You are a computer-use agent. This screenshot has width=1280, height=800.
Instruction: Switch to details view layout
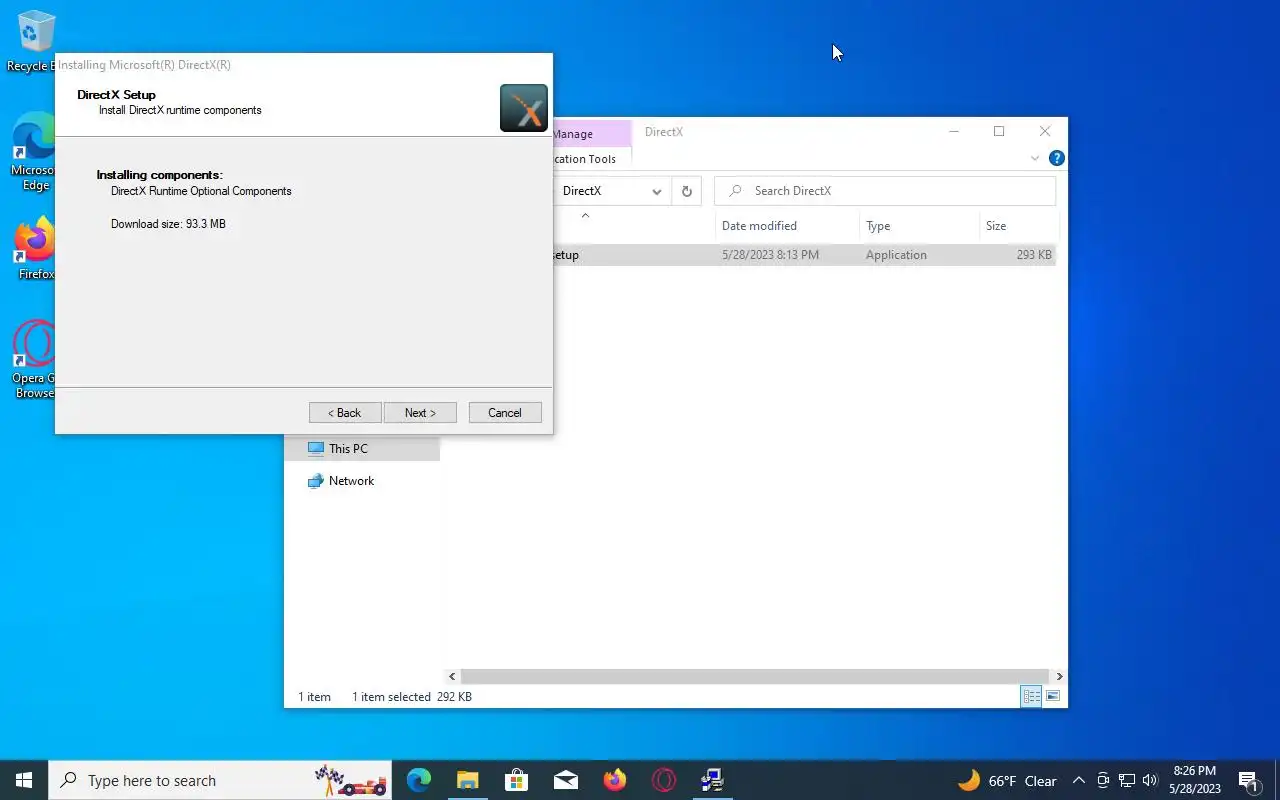click(x=1031, y=696)
